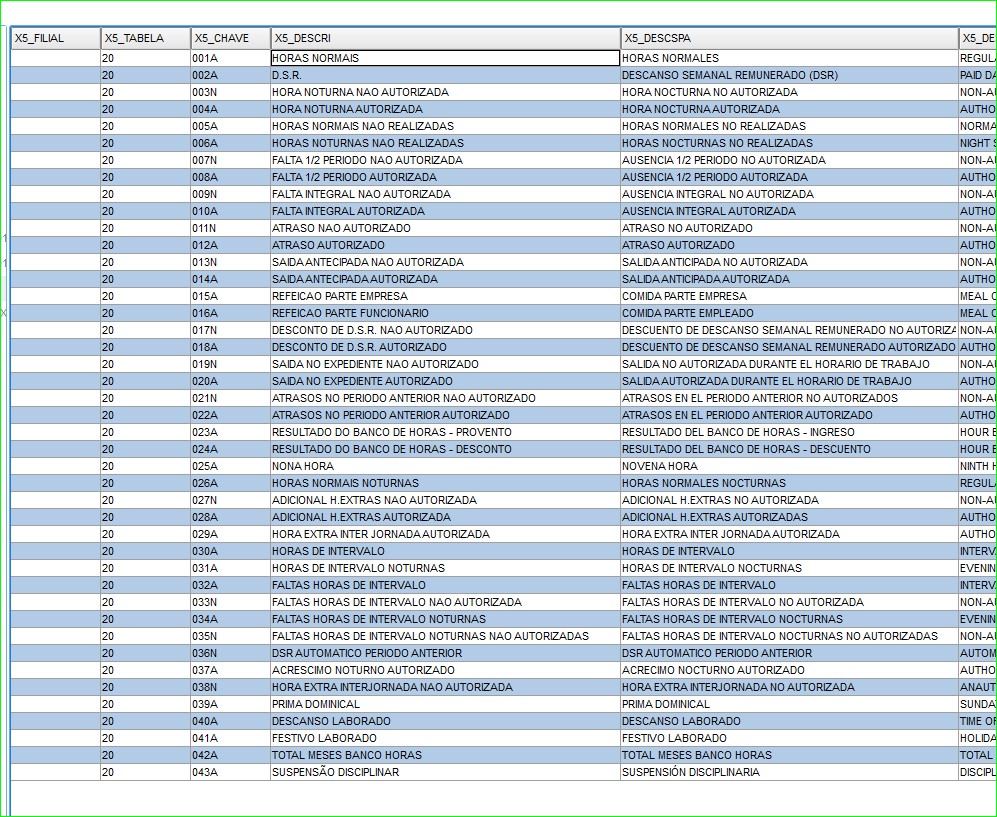Screen dimensions: 997x817
Task: Click COMIDA PARTE EMPLEADO cell
Action: tap(790, 313)
